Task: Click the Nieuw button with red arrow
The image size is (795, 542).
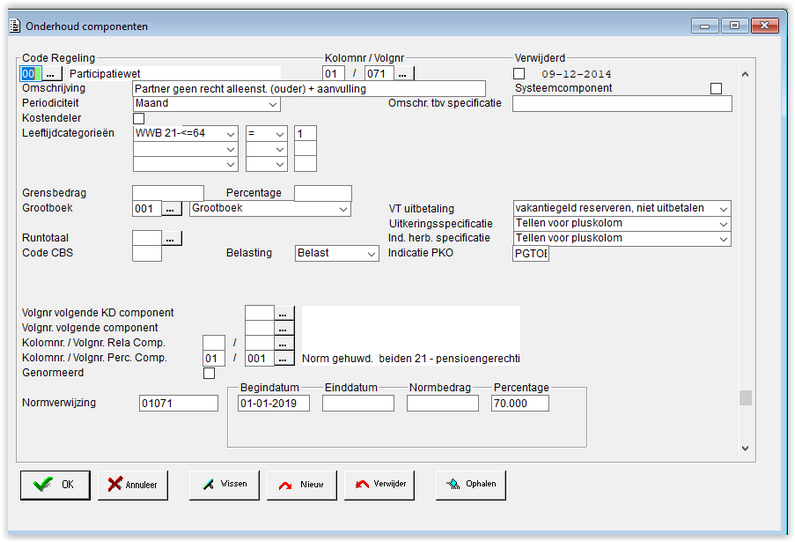Action: (x=302, y=485)
